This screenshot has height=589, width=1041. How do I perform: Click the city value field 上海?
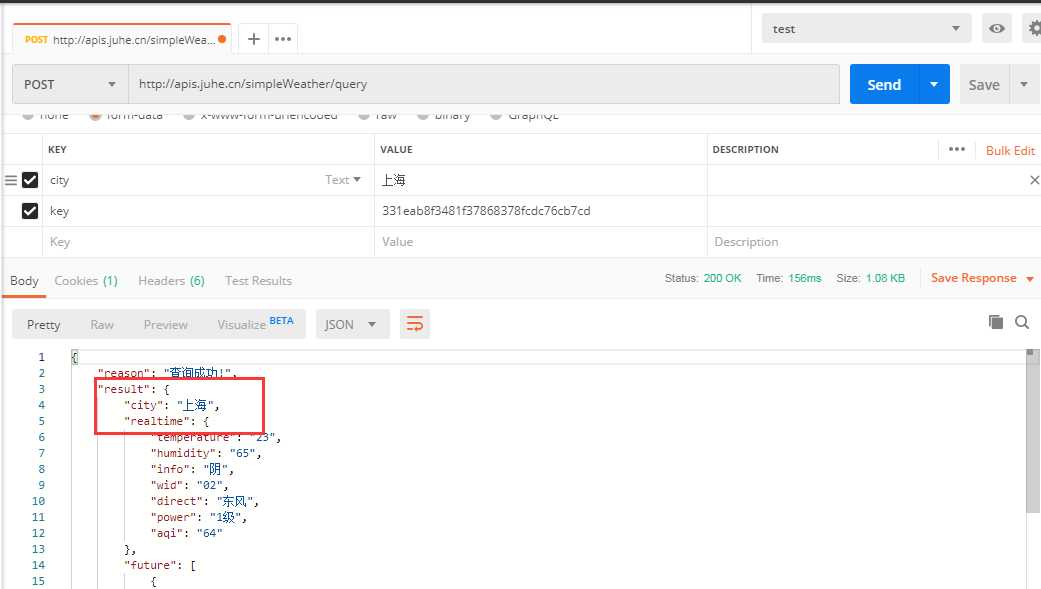(x=540, y=180)
